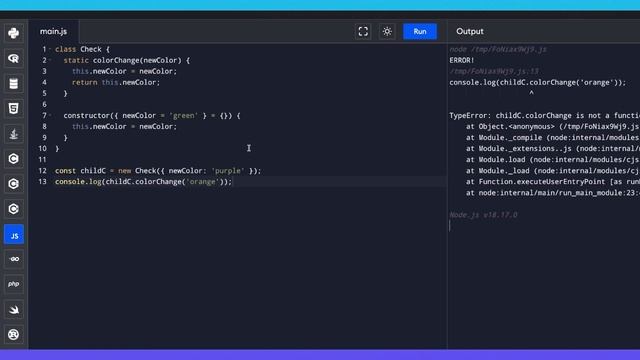
Task: Collapse the static colorChange fold arrow on line 2
Action: pos(50,60)
